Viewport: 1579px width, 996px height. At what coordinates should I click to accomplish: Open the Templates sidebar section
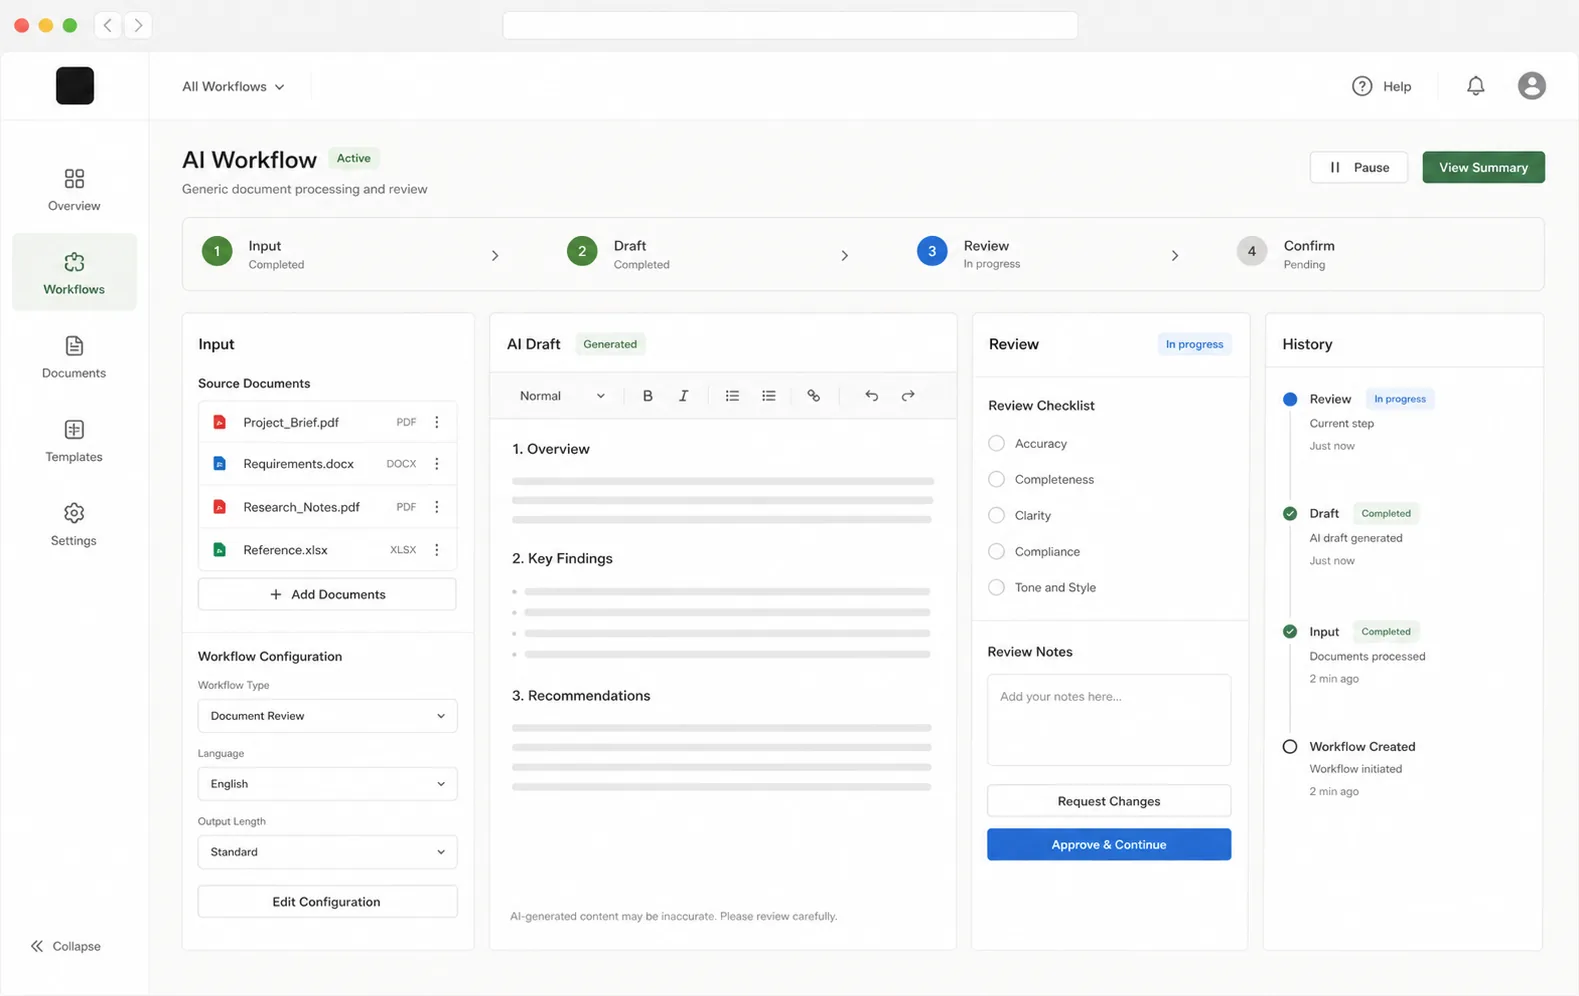click(x=74, y=441)
